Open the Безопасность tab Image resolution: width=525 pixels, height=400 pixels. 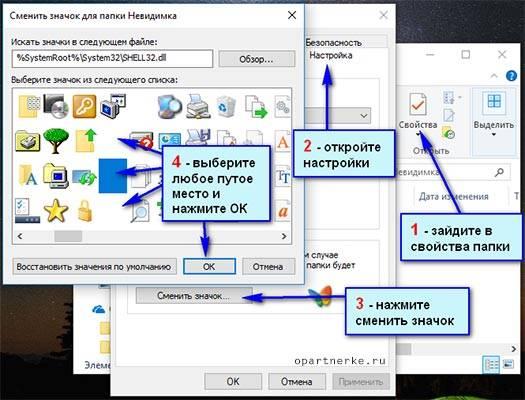tap(333, 43)
